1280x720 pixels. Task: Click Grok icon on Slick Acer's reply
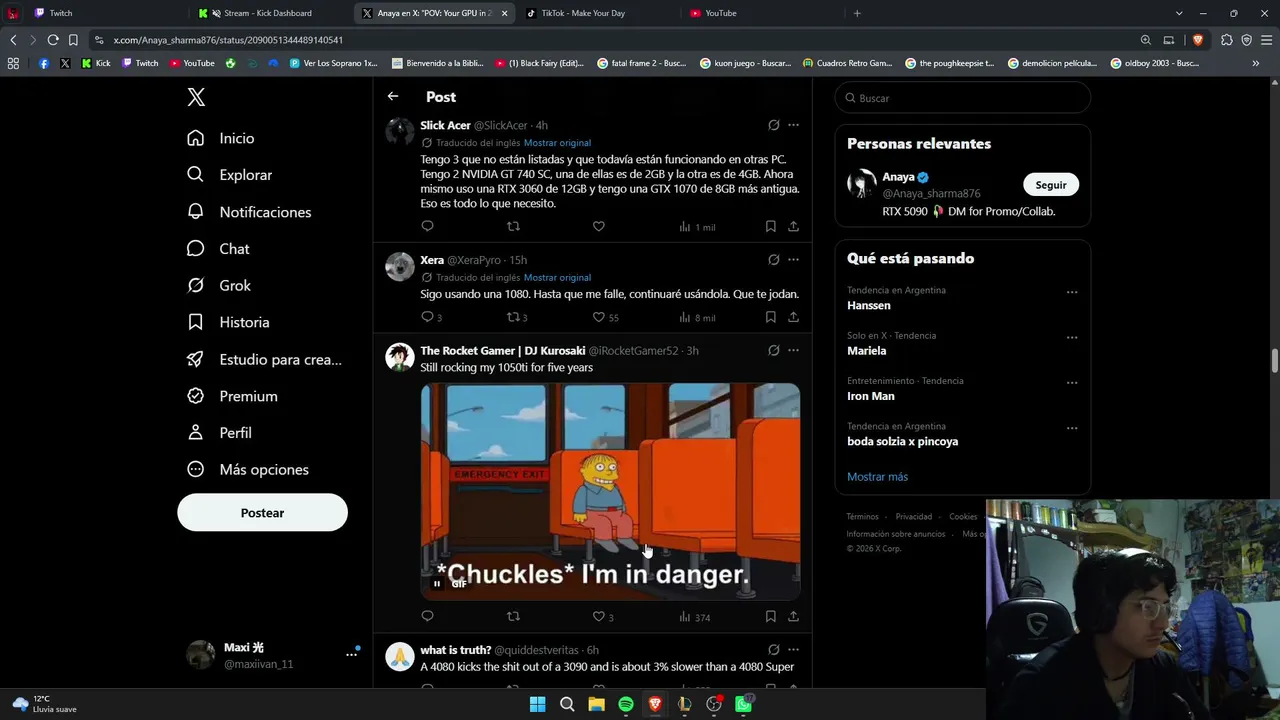click(773, 125)
